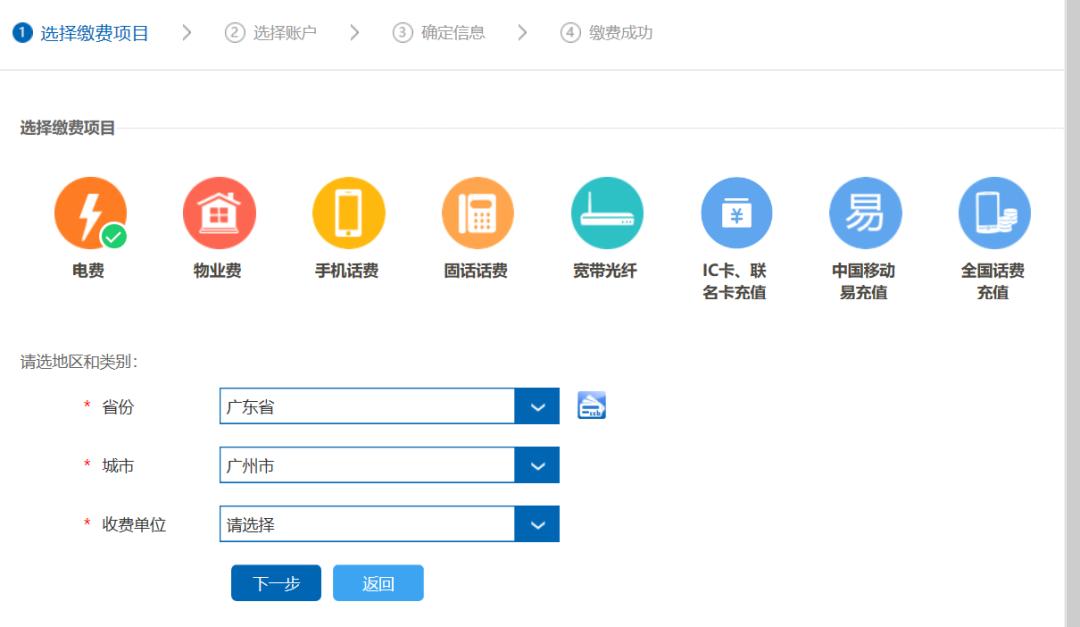Expand the 城市 city dropdown
Viewport: 1080px width, 627px height.
[538, 464]
